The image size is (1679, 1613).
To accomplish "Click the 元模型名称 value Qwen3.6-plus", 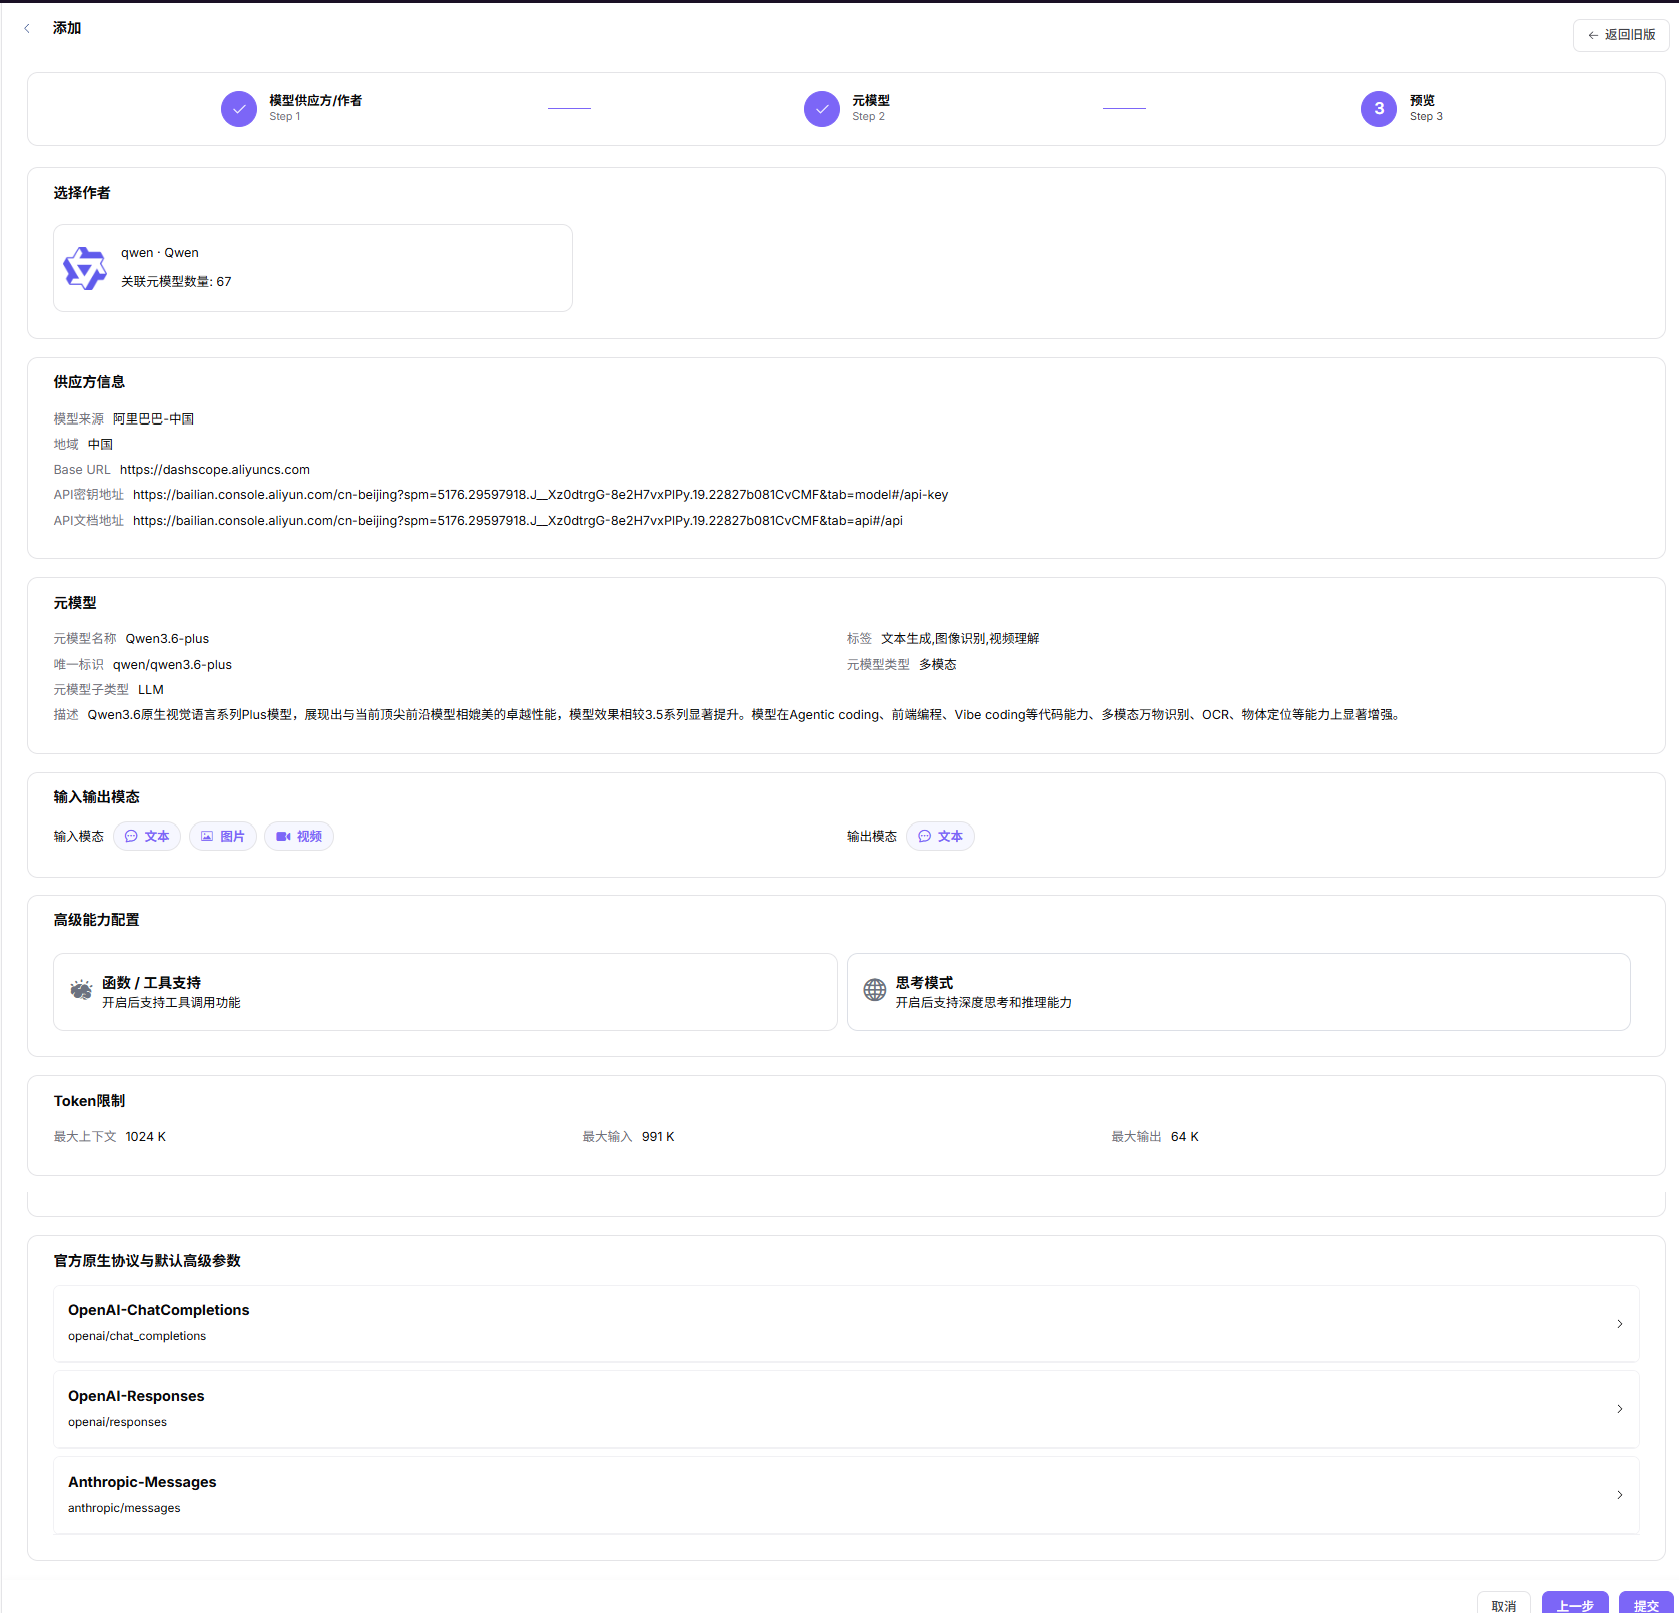I will (x=167, y=639).
